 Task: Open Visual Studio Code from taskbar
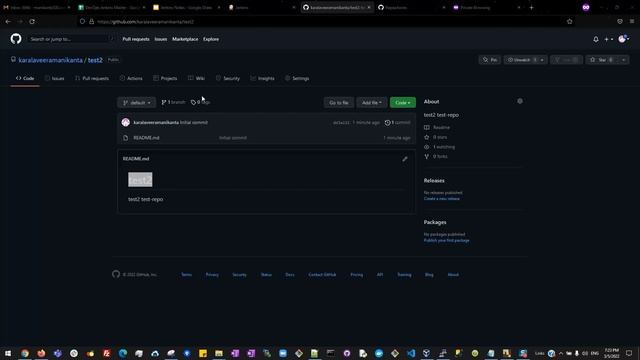411,353
